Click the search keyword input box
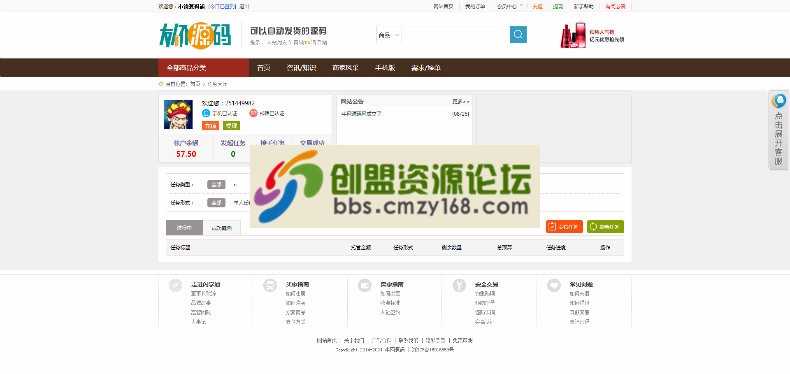Screen dimensions: 790x374 coord(455,35)
